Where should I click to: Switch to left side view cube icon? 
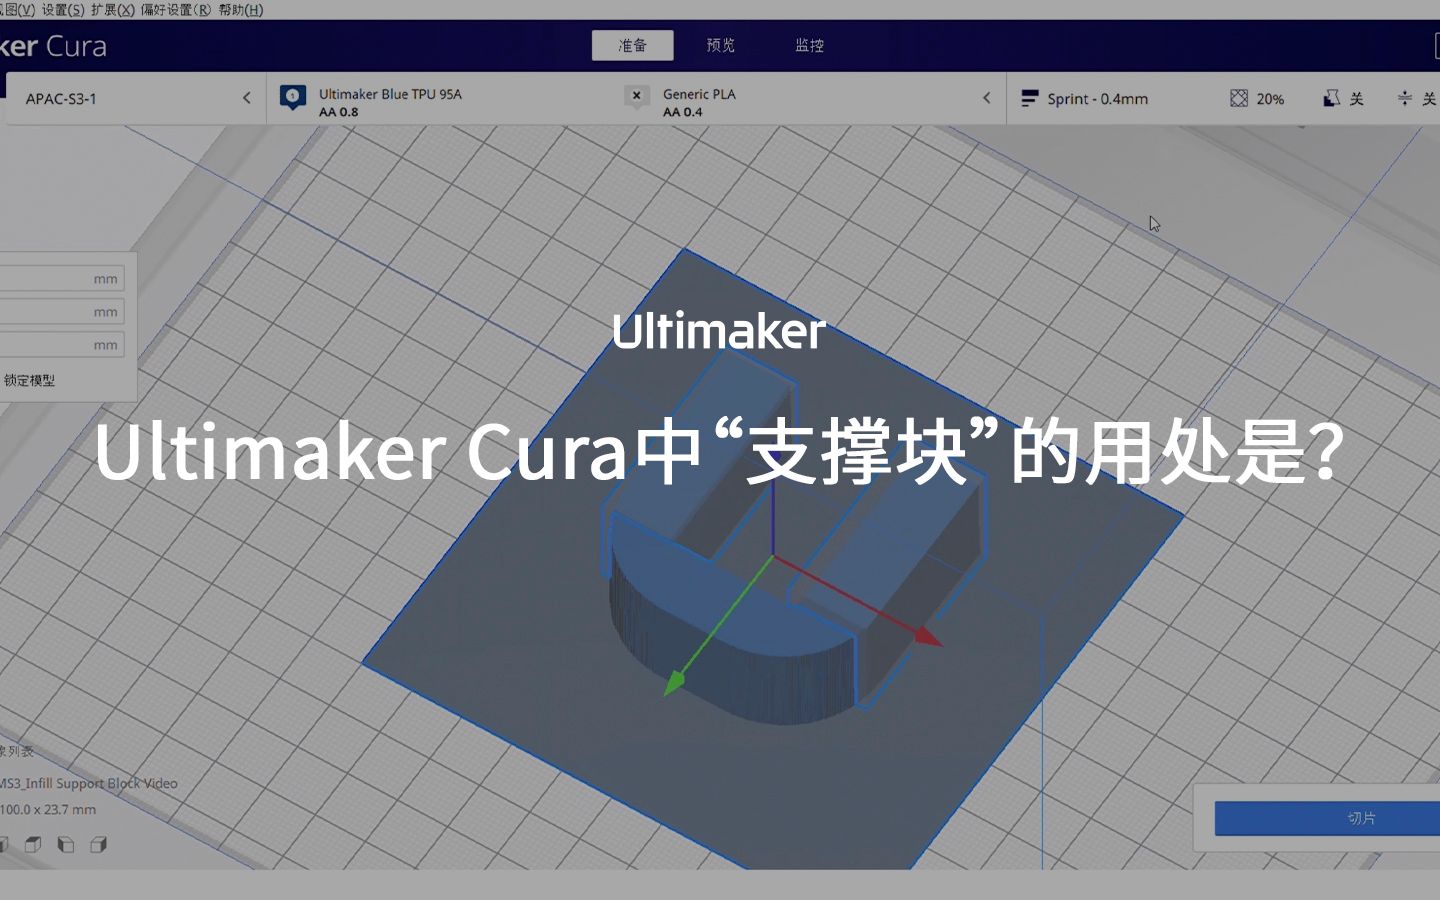coord(66,845)
